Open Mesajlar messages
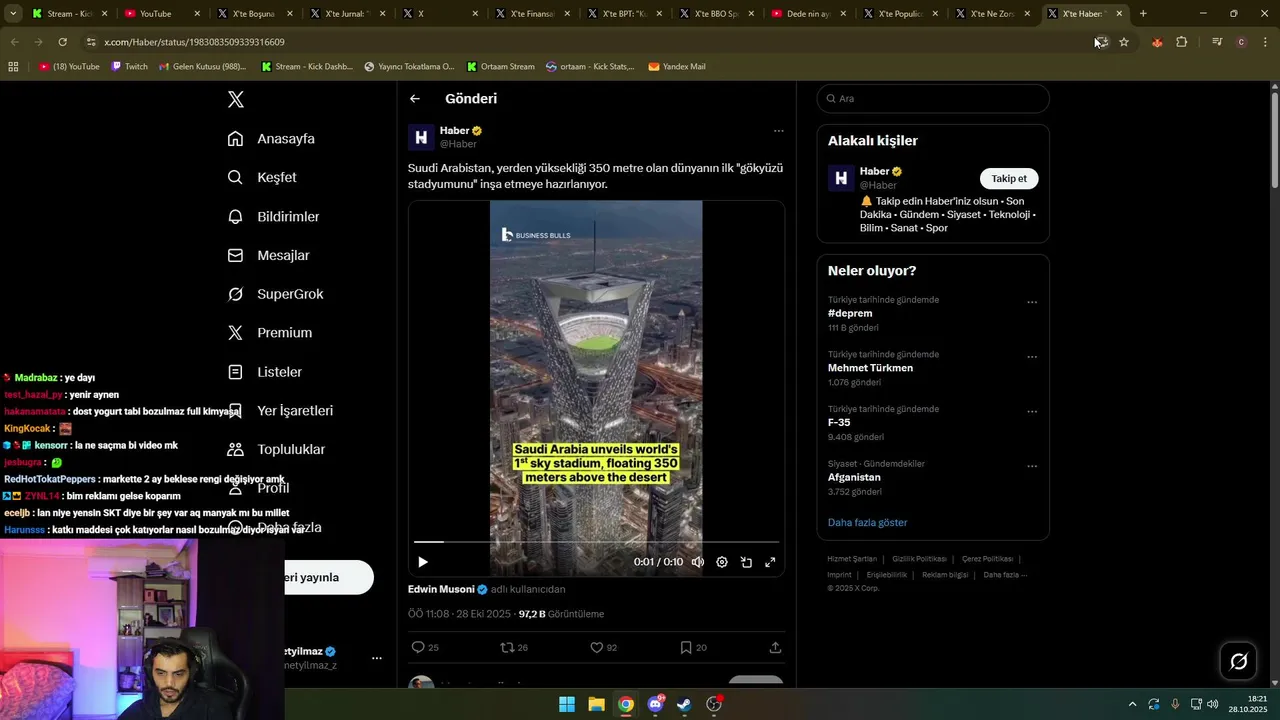 point(268,255)
